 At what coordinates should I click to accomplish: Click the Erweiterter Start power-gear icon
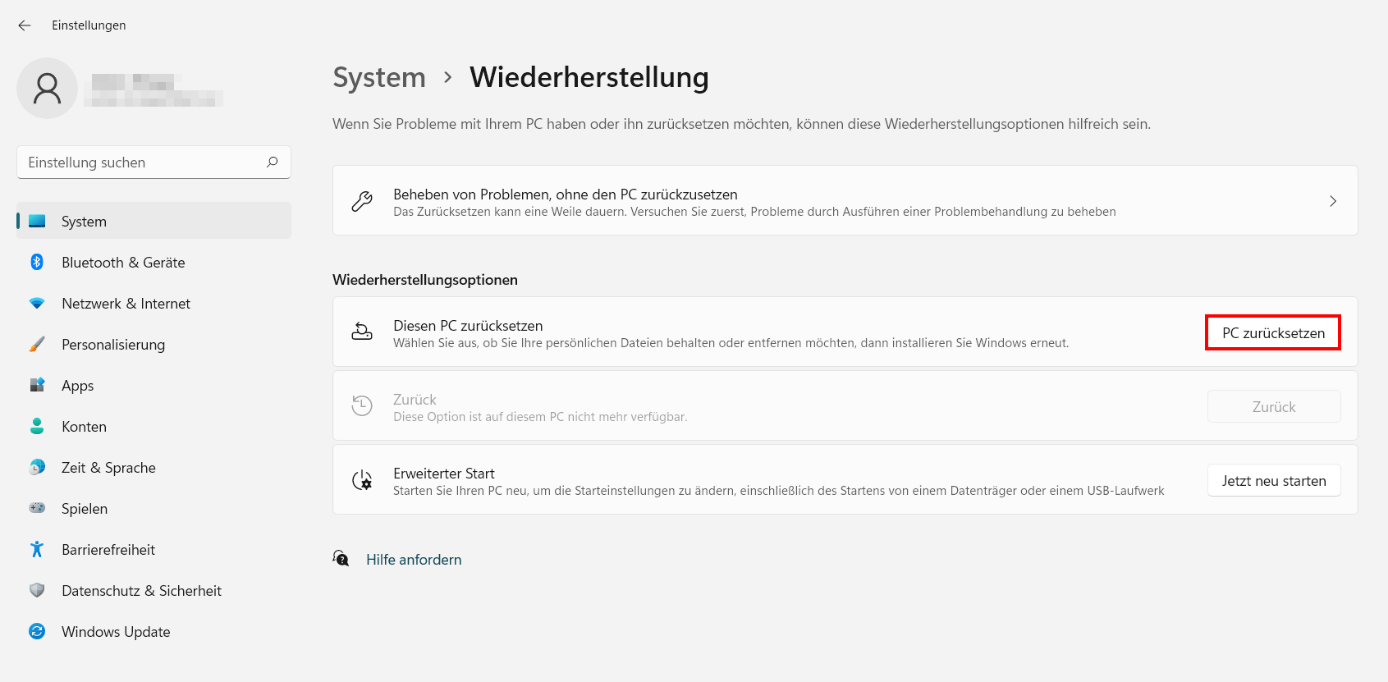[x=362, y=480]
